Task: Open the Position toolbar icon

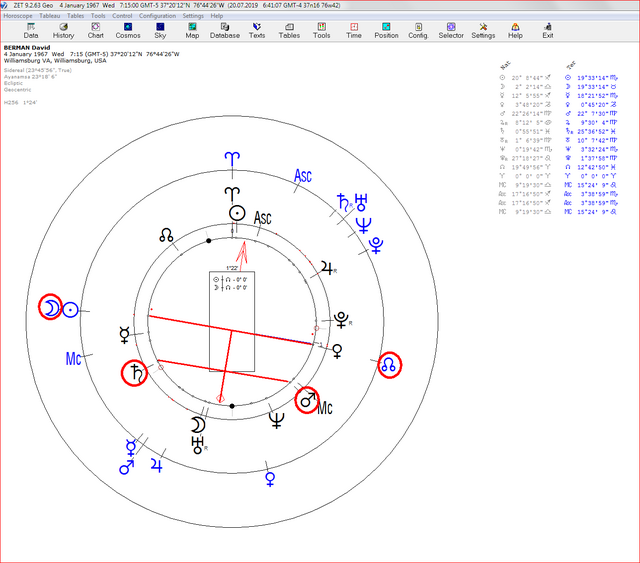Action: (386, 31)
